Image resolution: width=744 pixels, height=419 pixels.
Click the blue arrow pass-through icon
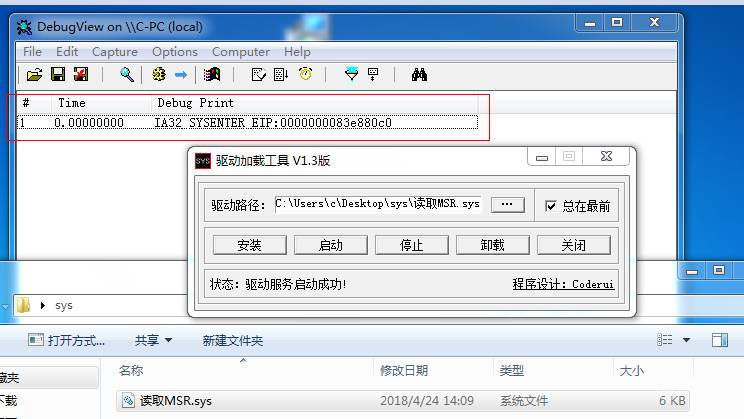click(x=181, y=74)
